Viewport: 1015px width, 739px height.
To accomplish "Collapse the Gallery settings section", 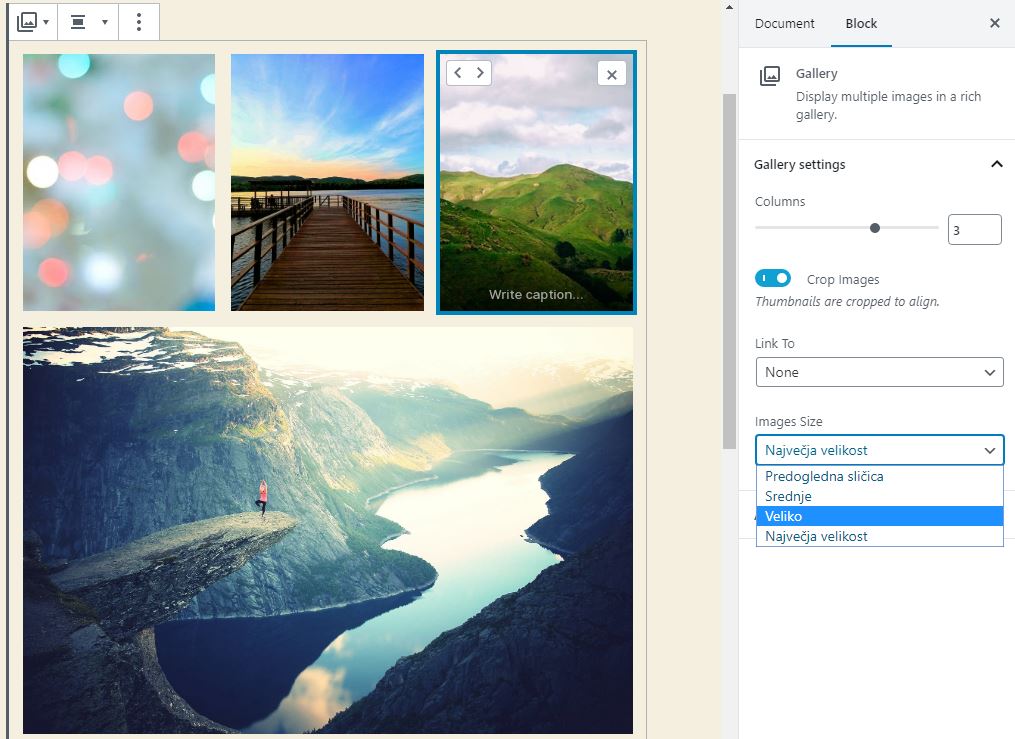I will tap(996, 164).
